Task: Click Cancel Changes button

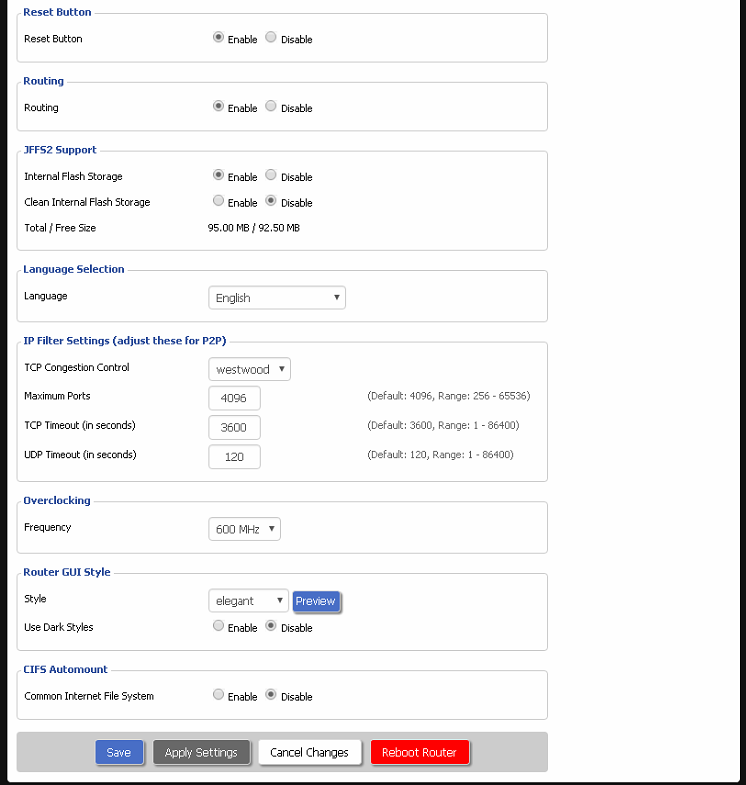Action: tap(309, 752)
